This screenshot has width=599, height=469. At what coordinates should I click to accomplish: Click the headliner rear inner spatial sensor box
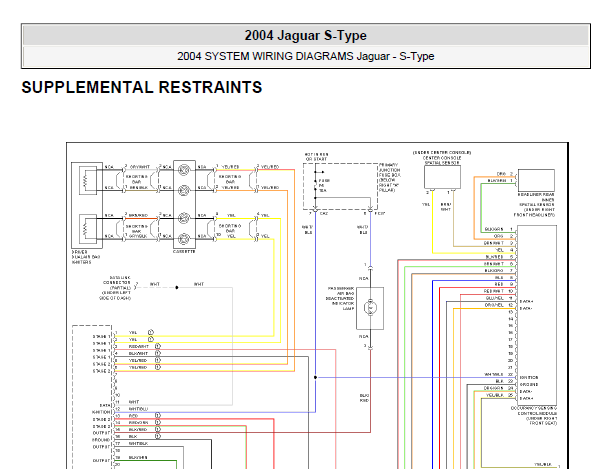click(536, 181)
